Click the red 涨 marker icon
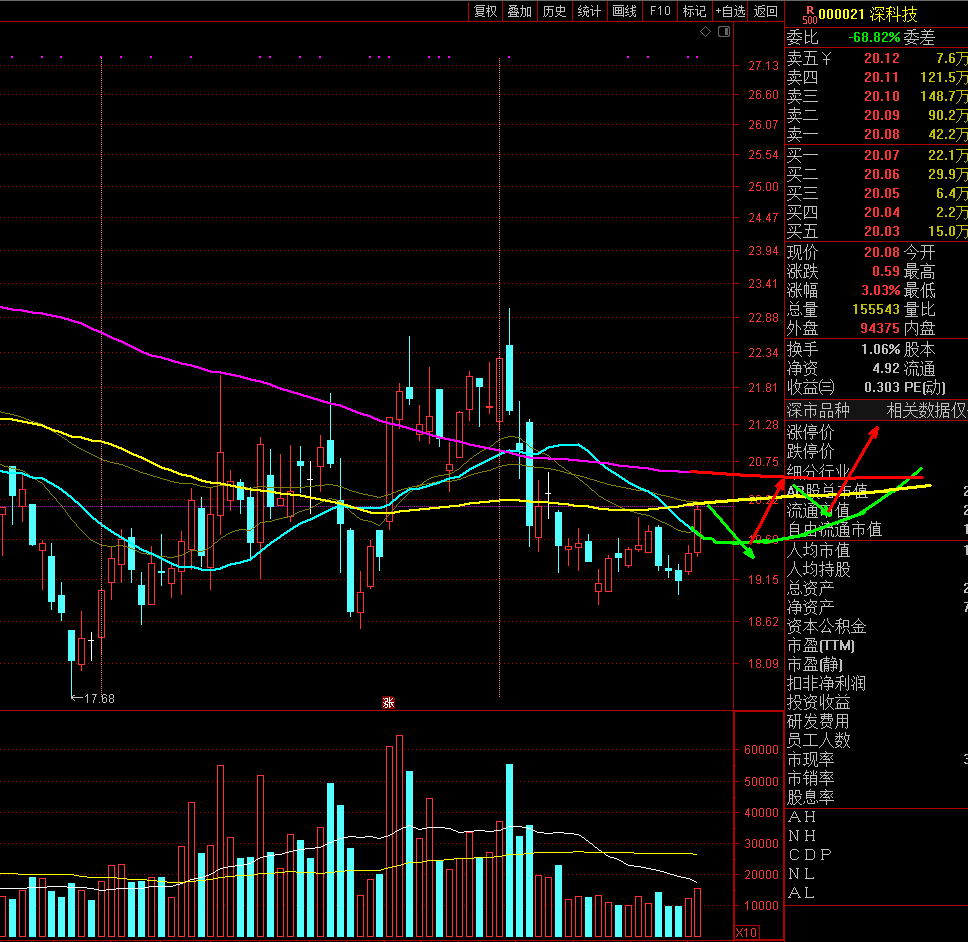Viewport: 968px width, 942px height. (x=388, y=702)
